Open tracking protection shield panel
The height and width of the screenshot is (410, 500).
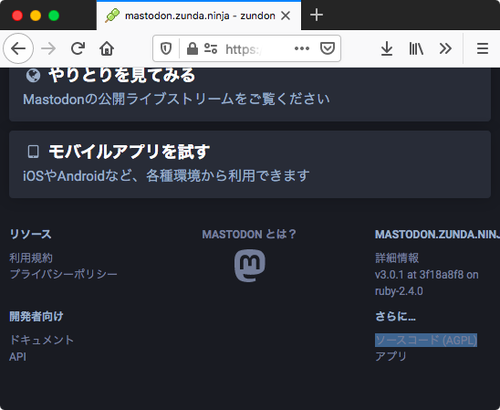tap(166, 49)
